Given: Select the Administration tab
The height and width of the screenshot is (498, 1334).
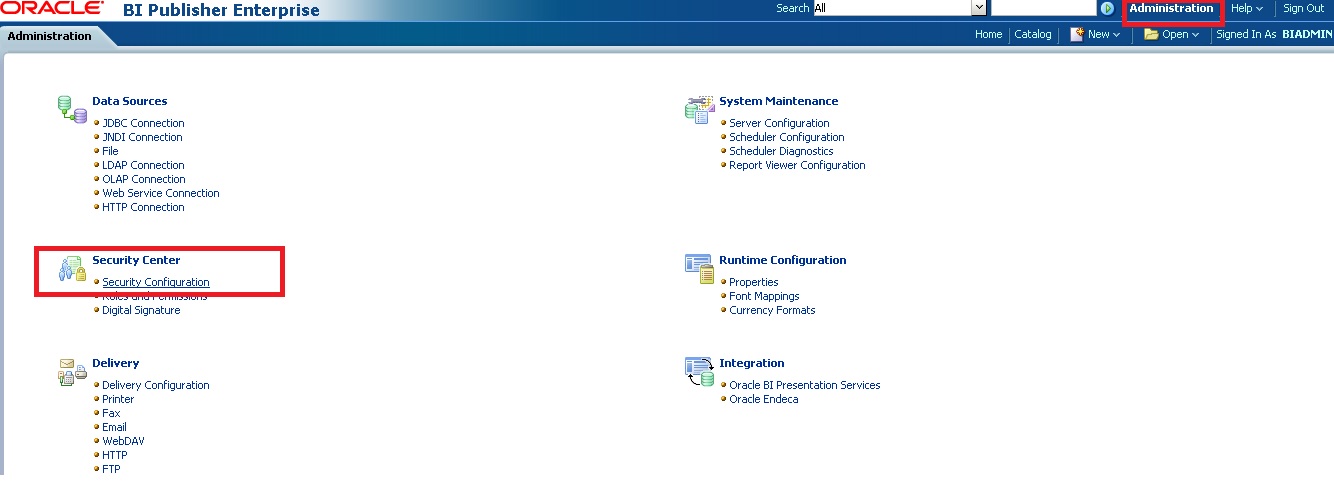Looking at the screenshot, I should point(50,36).
